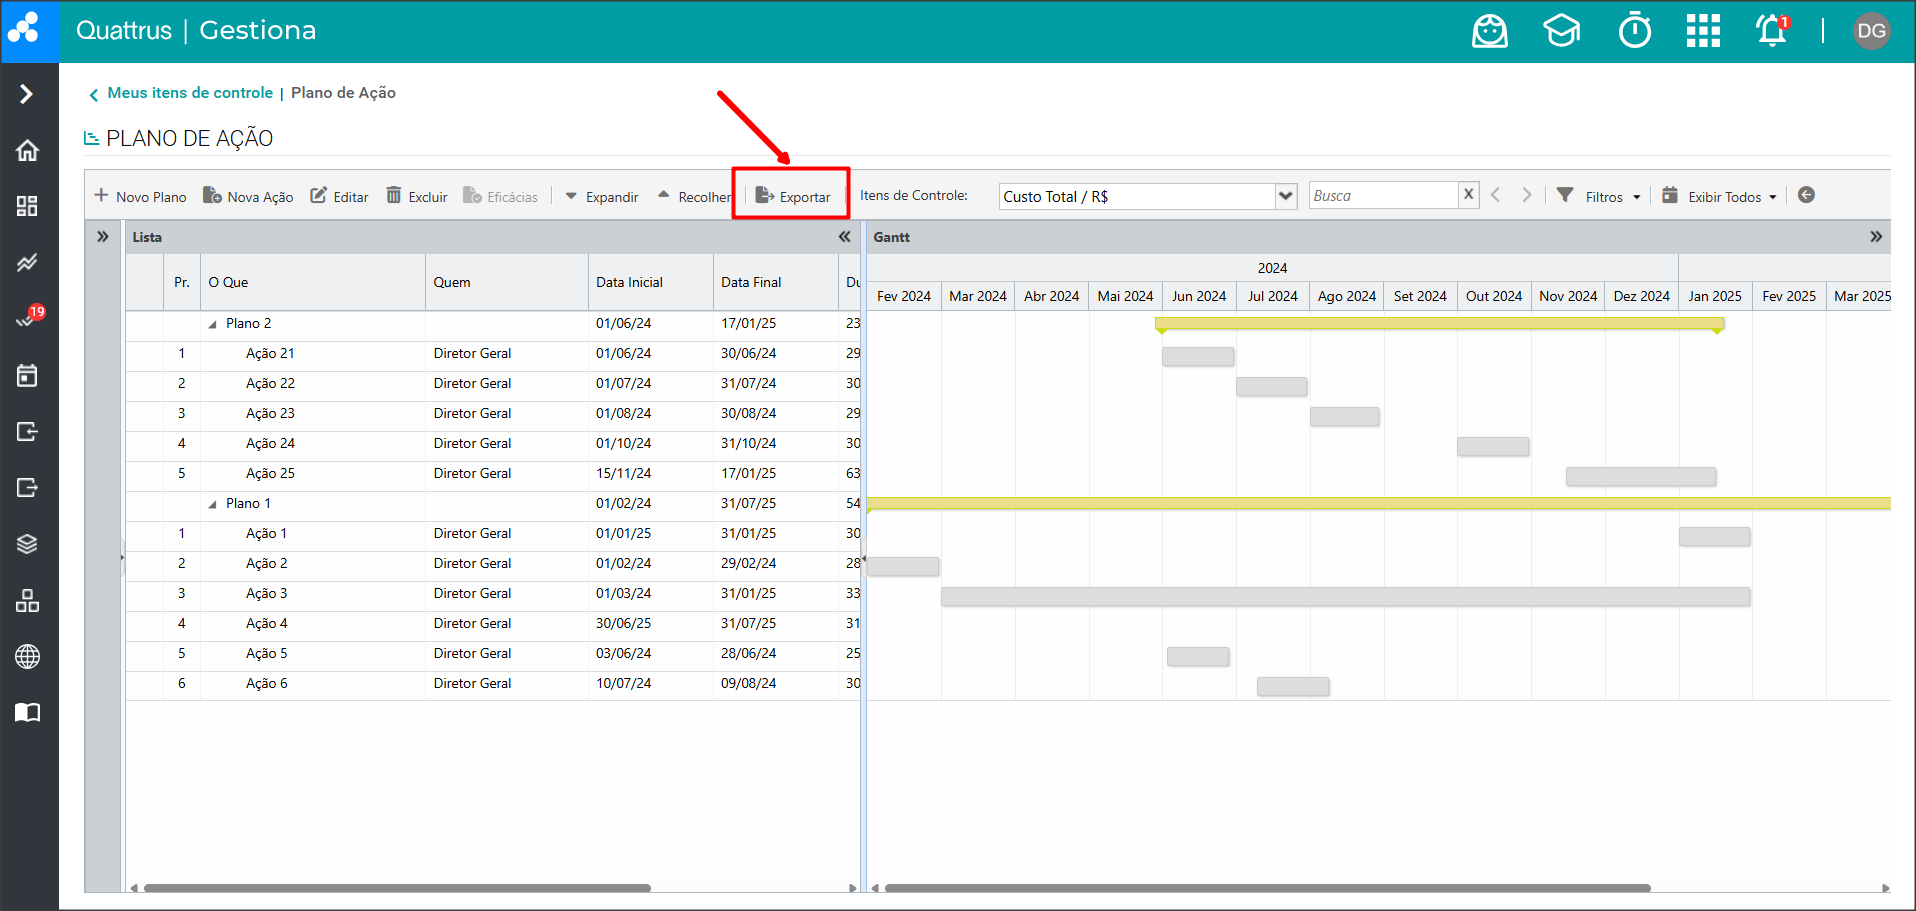Collapse the Lista panel

[844, 237]
